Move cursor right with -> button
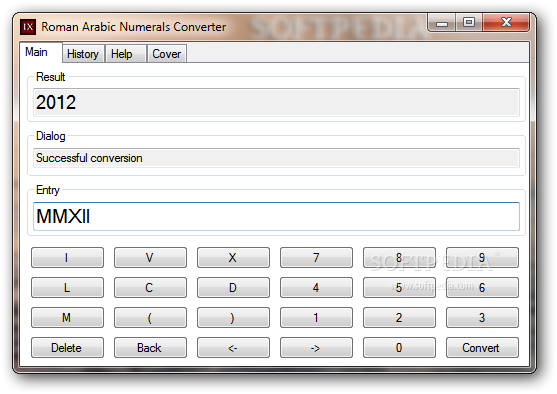Image resolution: width=557 pixels, height=394 pixels. click(317, 347)
